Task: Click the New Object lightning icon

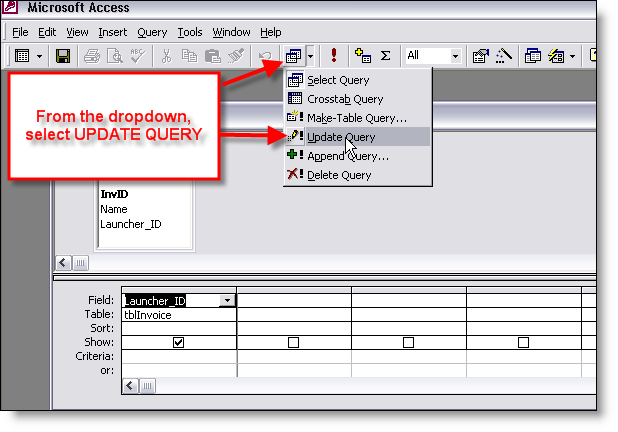Action: coord(556,56)
